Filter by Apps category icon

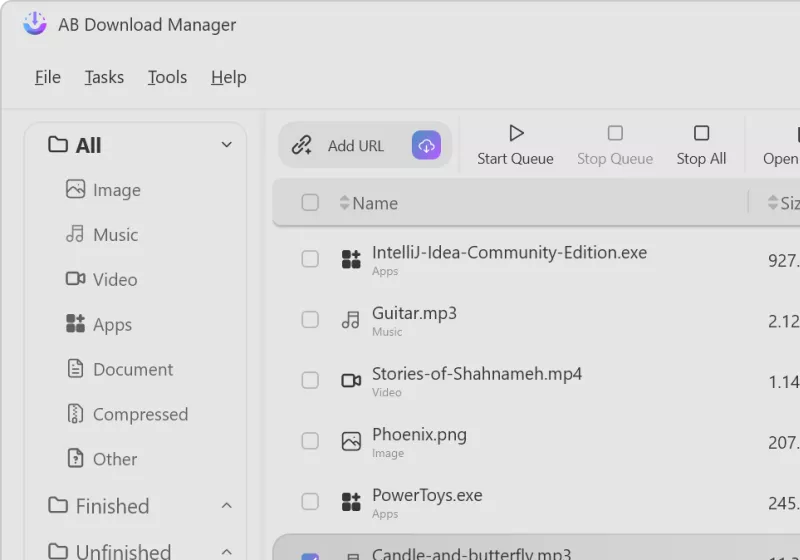click(x=76, y=323)
